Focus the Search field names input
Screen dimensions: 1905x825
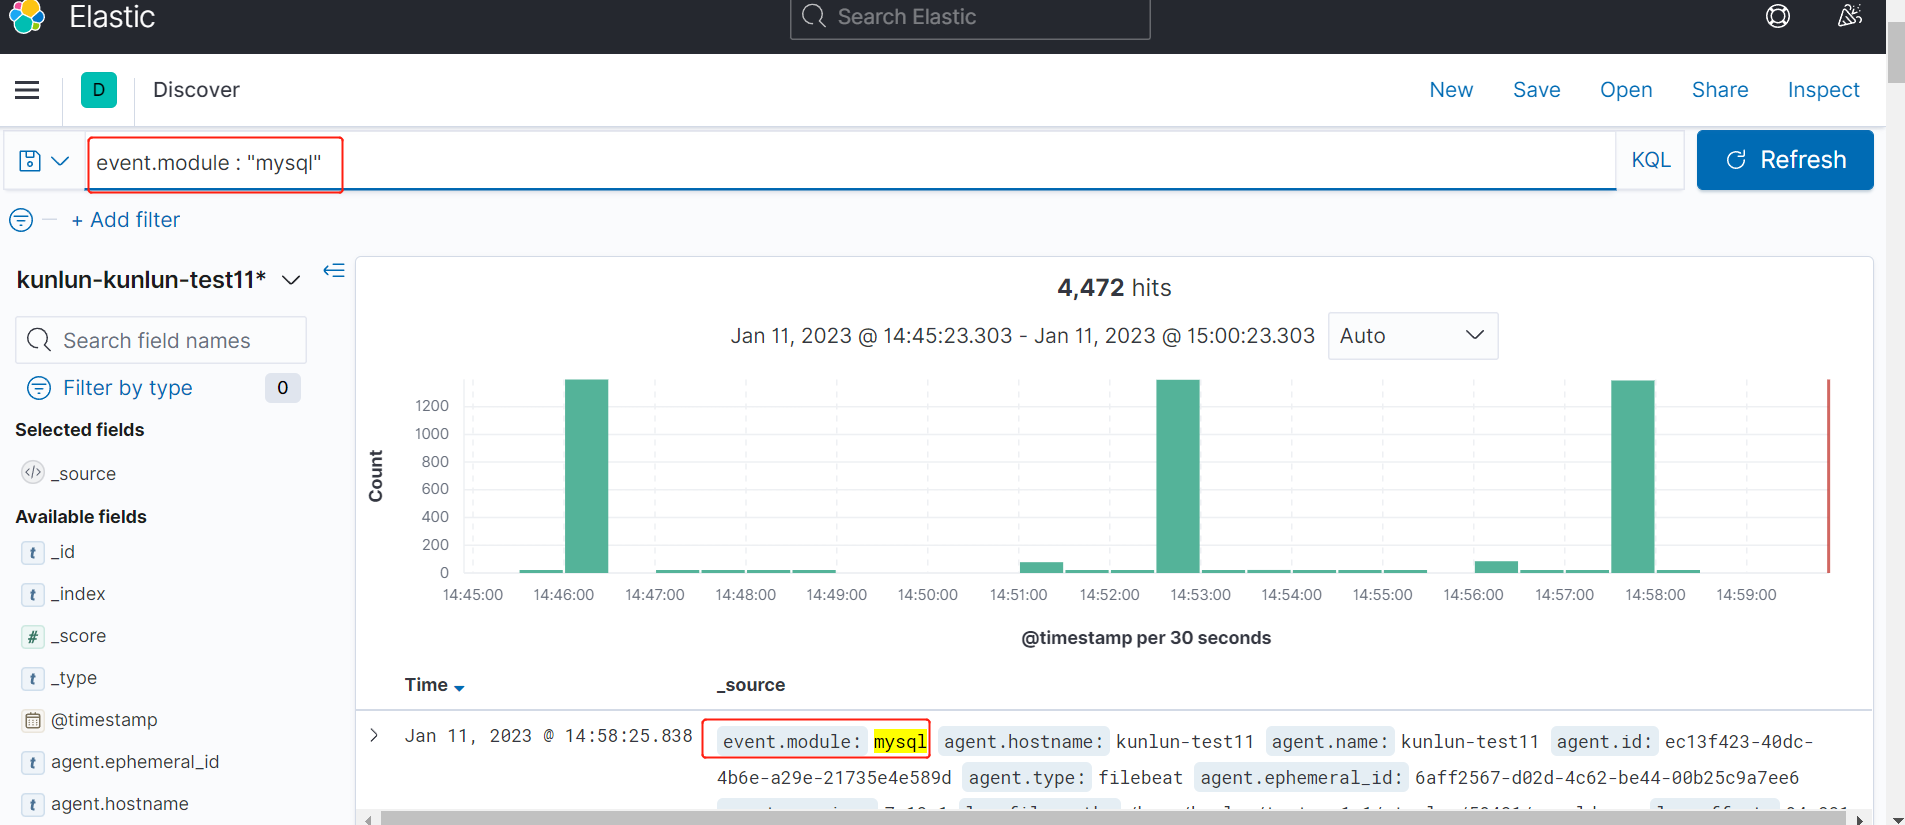click(161, 340)
